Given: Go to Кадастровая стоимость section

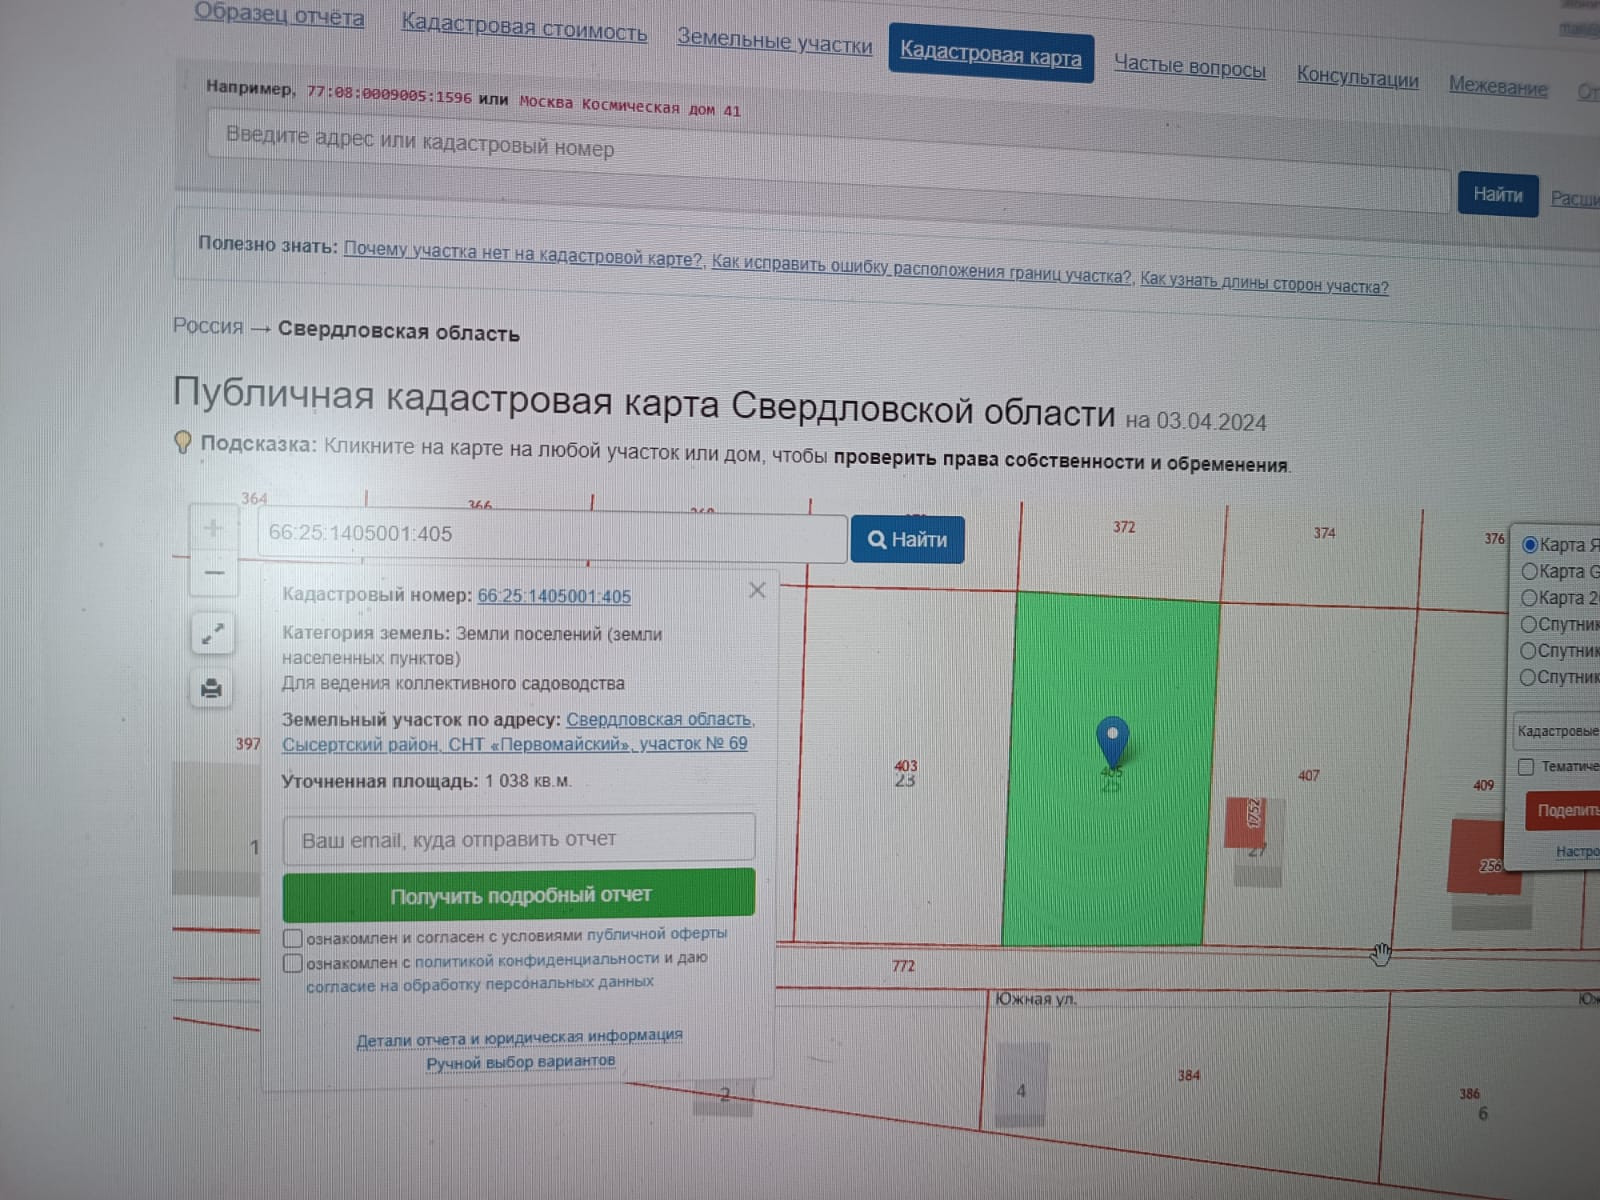Looking at the screenshot, I should (x=524, y=27).
